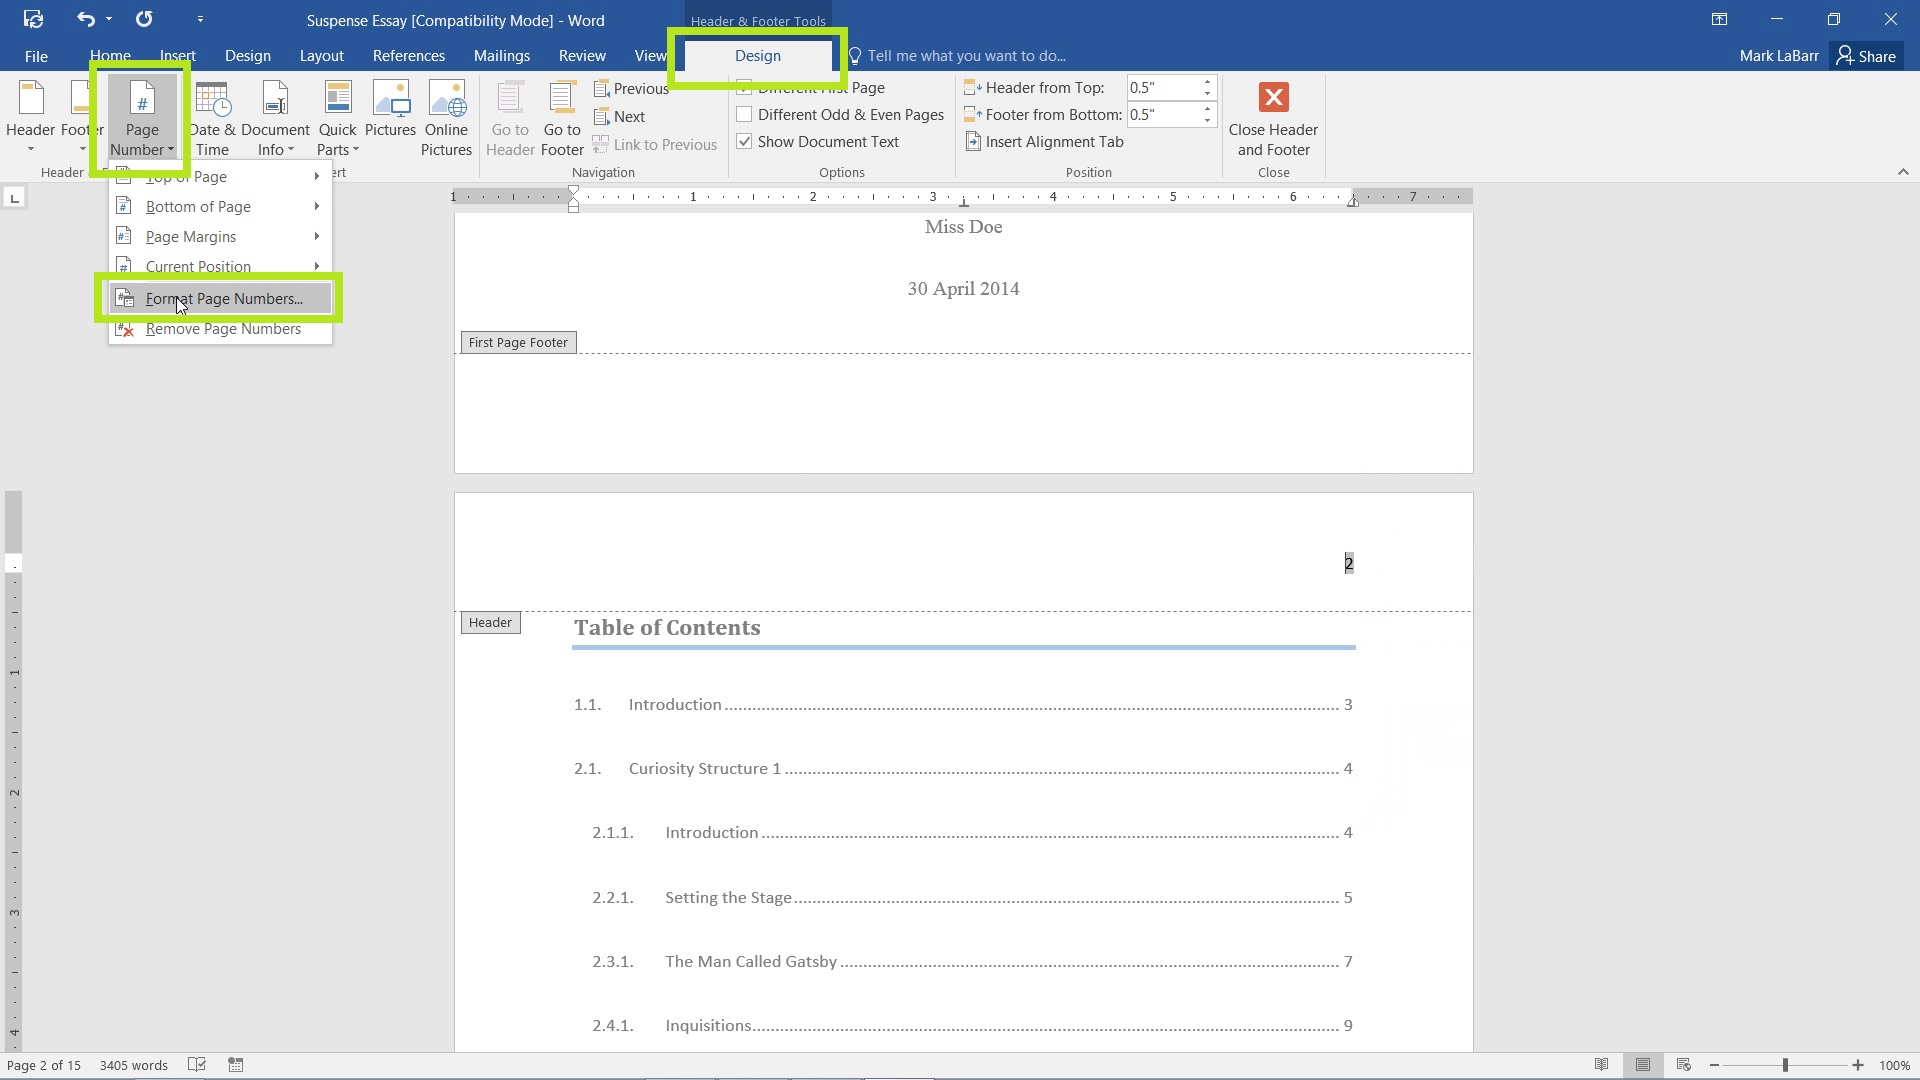
Task: Open the Mailings tab
Action: click(502, 56)
